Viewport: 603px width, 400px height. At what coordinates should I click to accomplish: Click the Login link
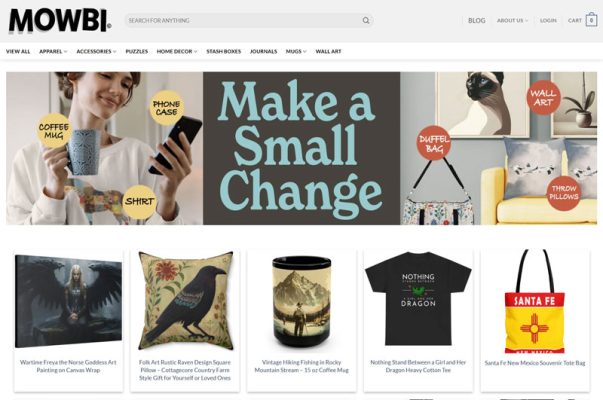point(548,20)
